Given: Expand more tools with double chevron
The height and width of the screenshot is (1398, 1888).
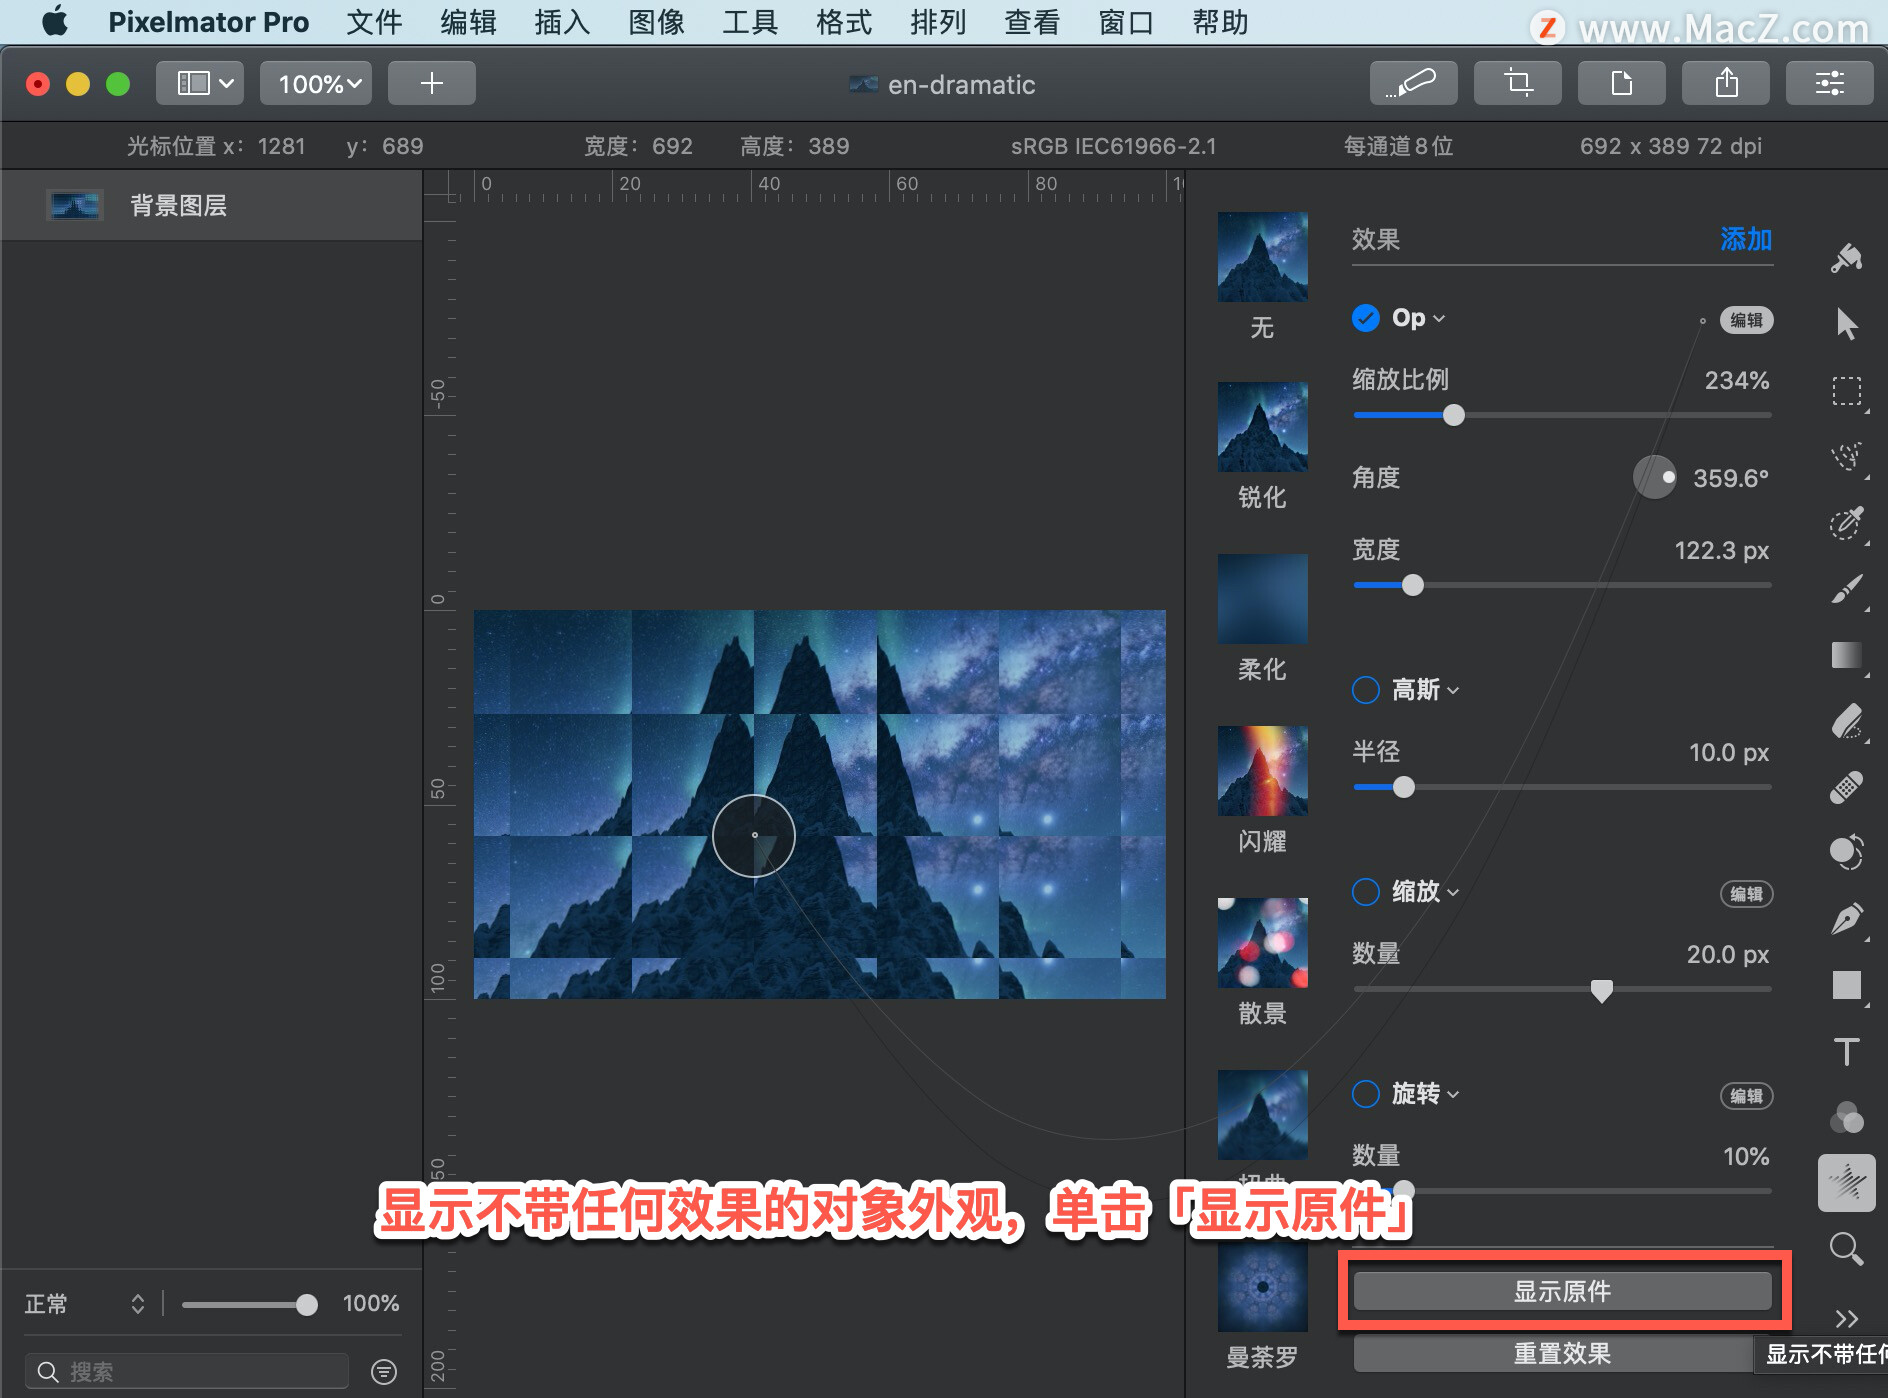Looking at the screenshot, I should pos(1846,1318).
